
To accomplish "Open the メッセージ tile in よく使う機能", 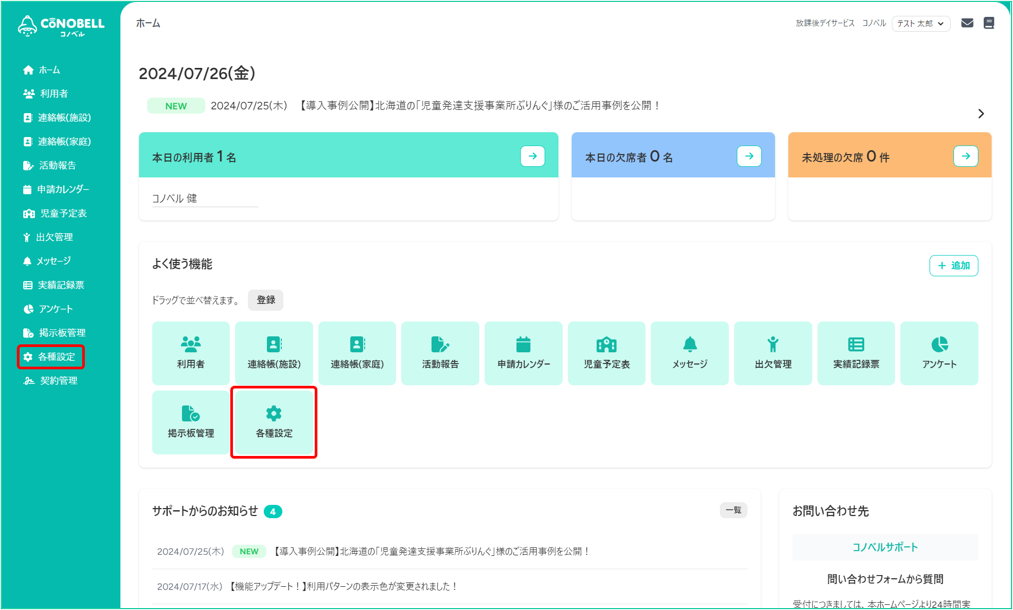I will [x=689, y=353].
